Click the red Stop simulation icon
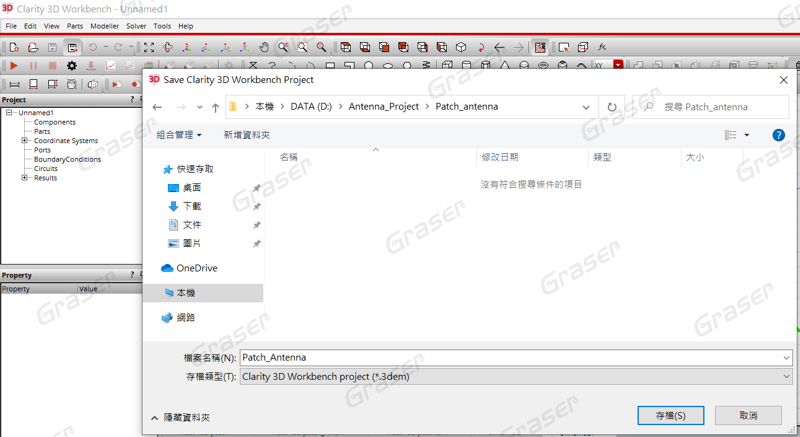Image resolution: width=800 pixels, height=437 pixels. point(52,66)
